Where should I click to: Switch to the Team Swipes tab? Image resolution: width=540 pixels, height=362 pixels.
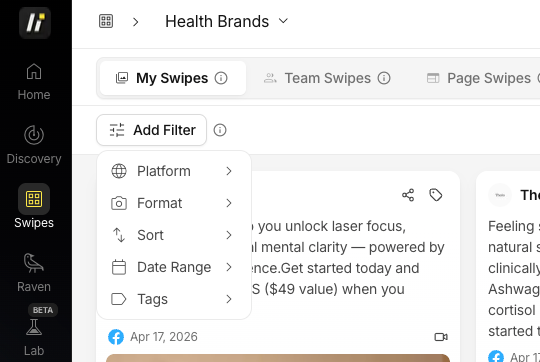(327, 78)
